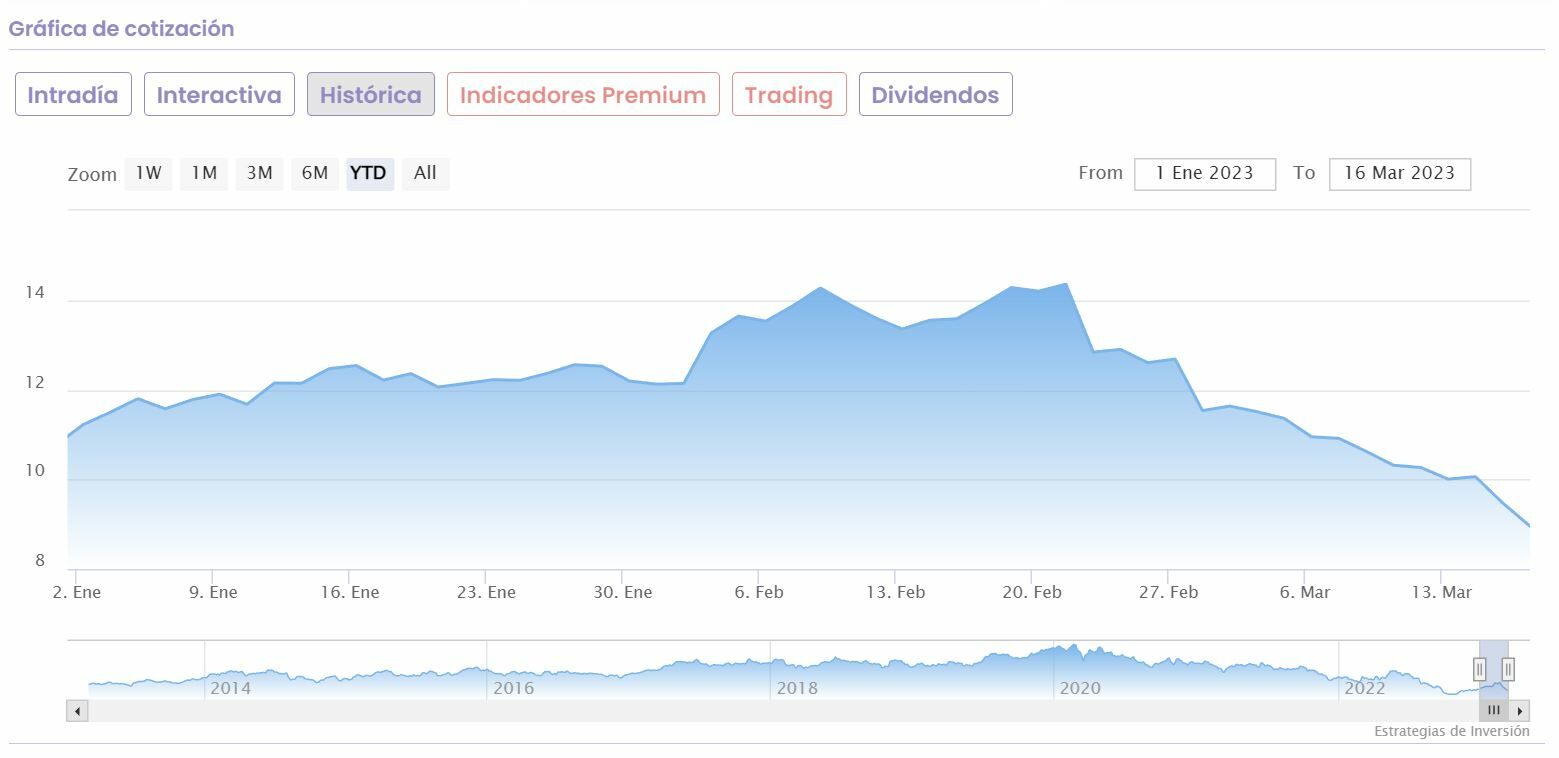This screenshot has width=1559, height=758.
Task: Open the Trading tab
Action: coord(789,95)
